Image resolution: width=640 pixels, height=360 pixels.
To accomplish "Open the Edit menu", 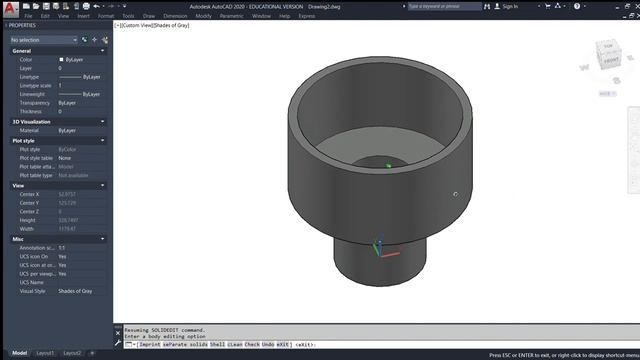I will (45, 16).
